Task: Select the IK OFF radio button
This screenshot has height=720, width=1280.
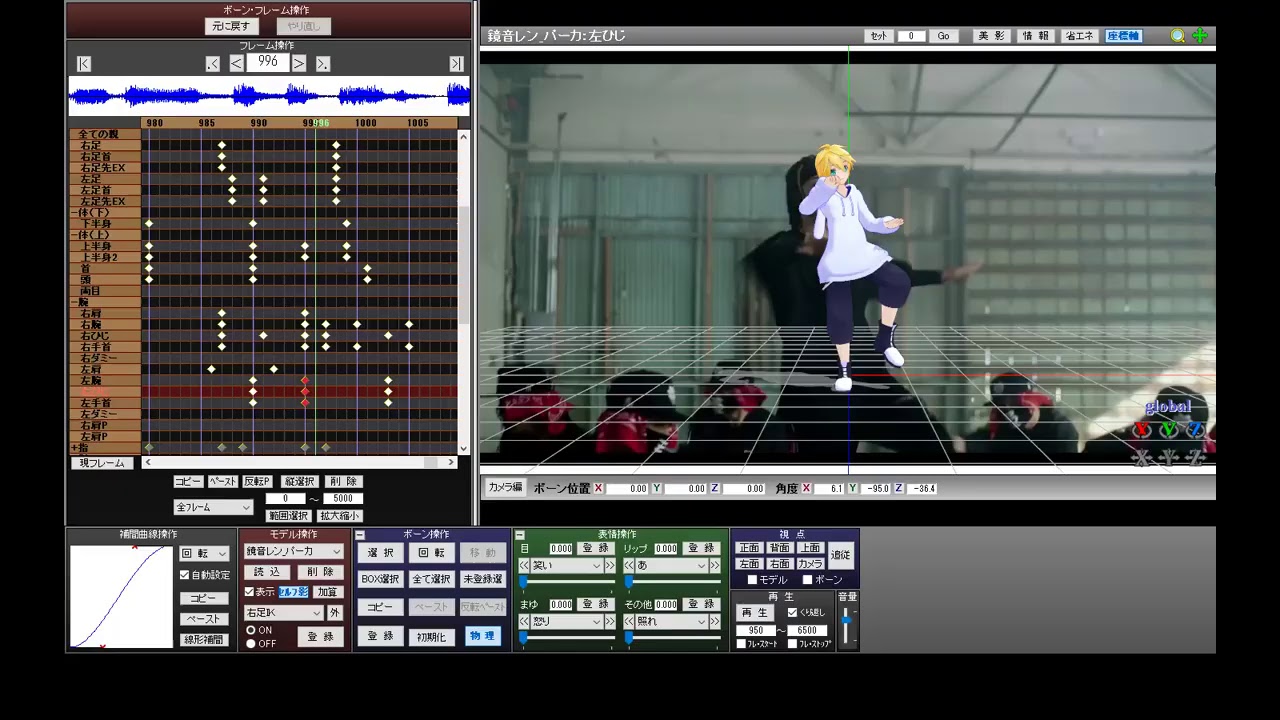Action: [x=251, y=643]
